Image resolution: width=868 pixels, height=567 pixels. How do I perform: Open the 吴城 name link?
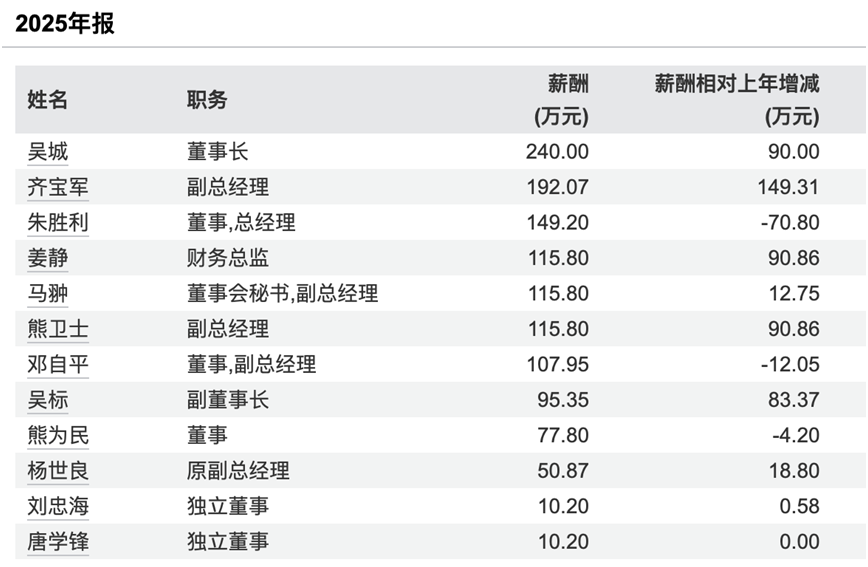(x=48, y=152)
